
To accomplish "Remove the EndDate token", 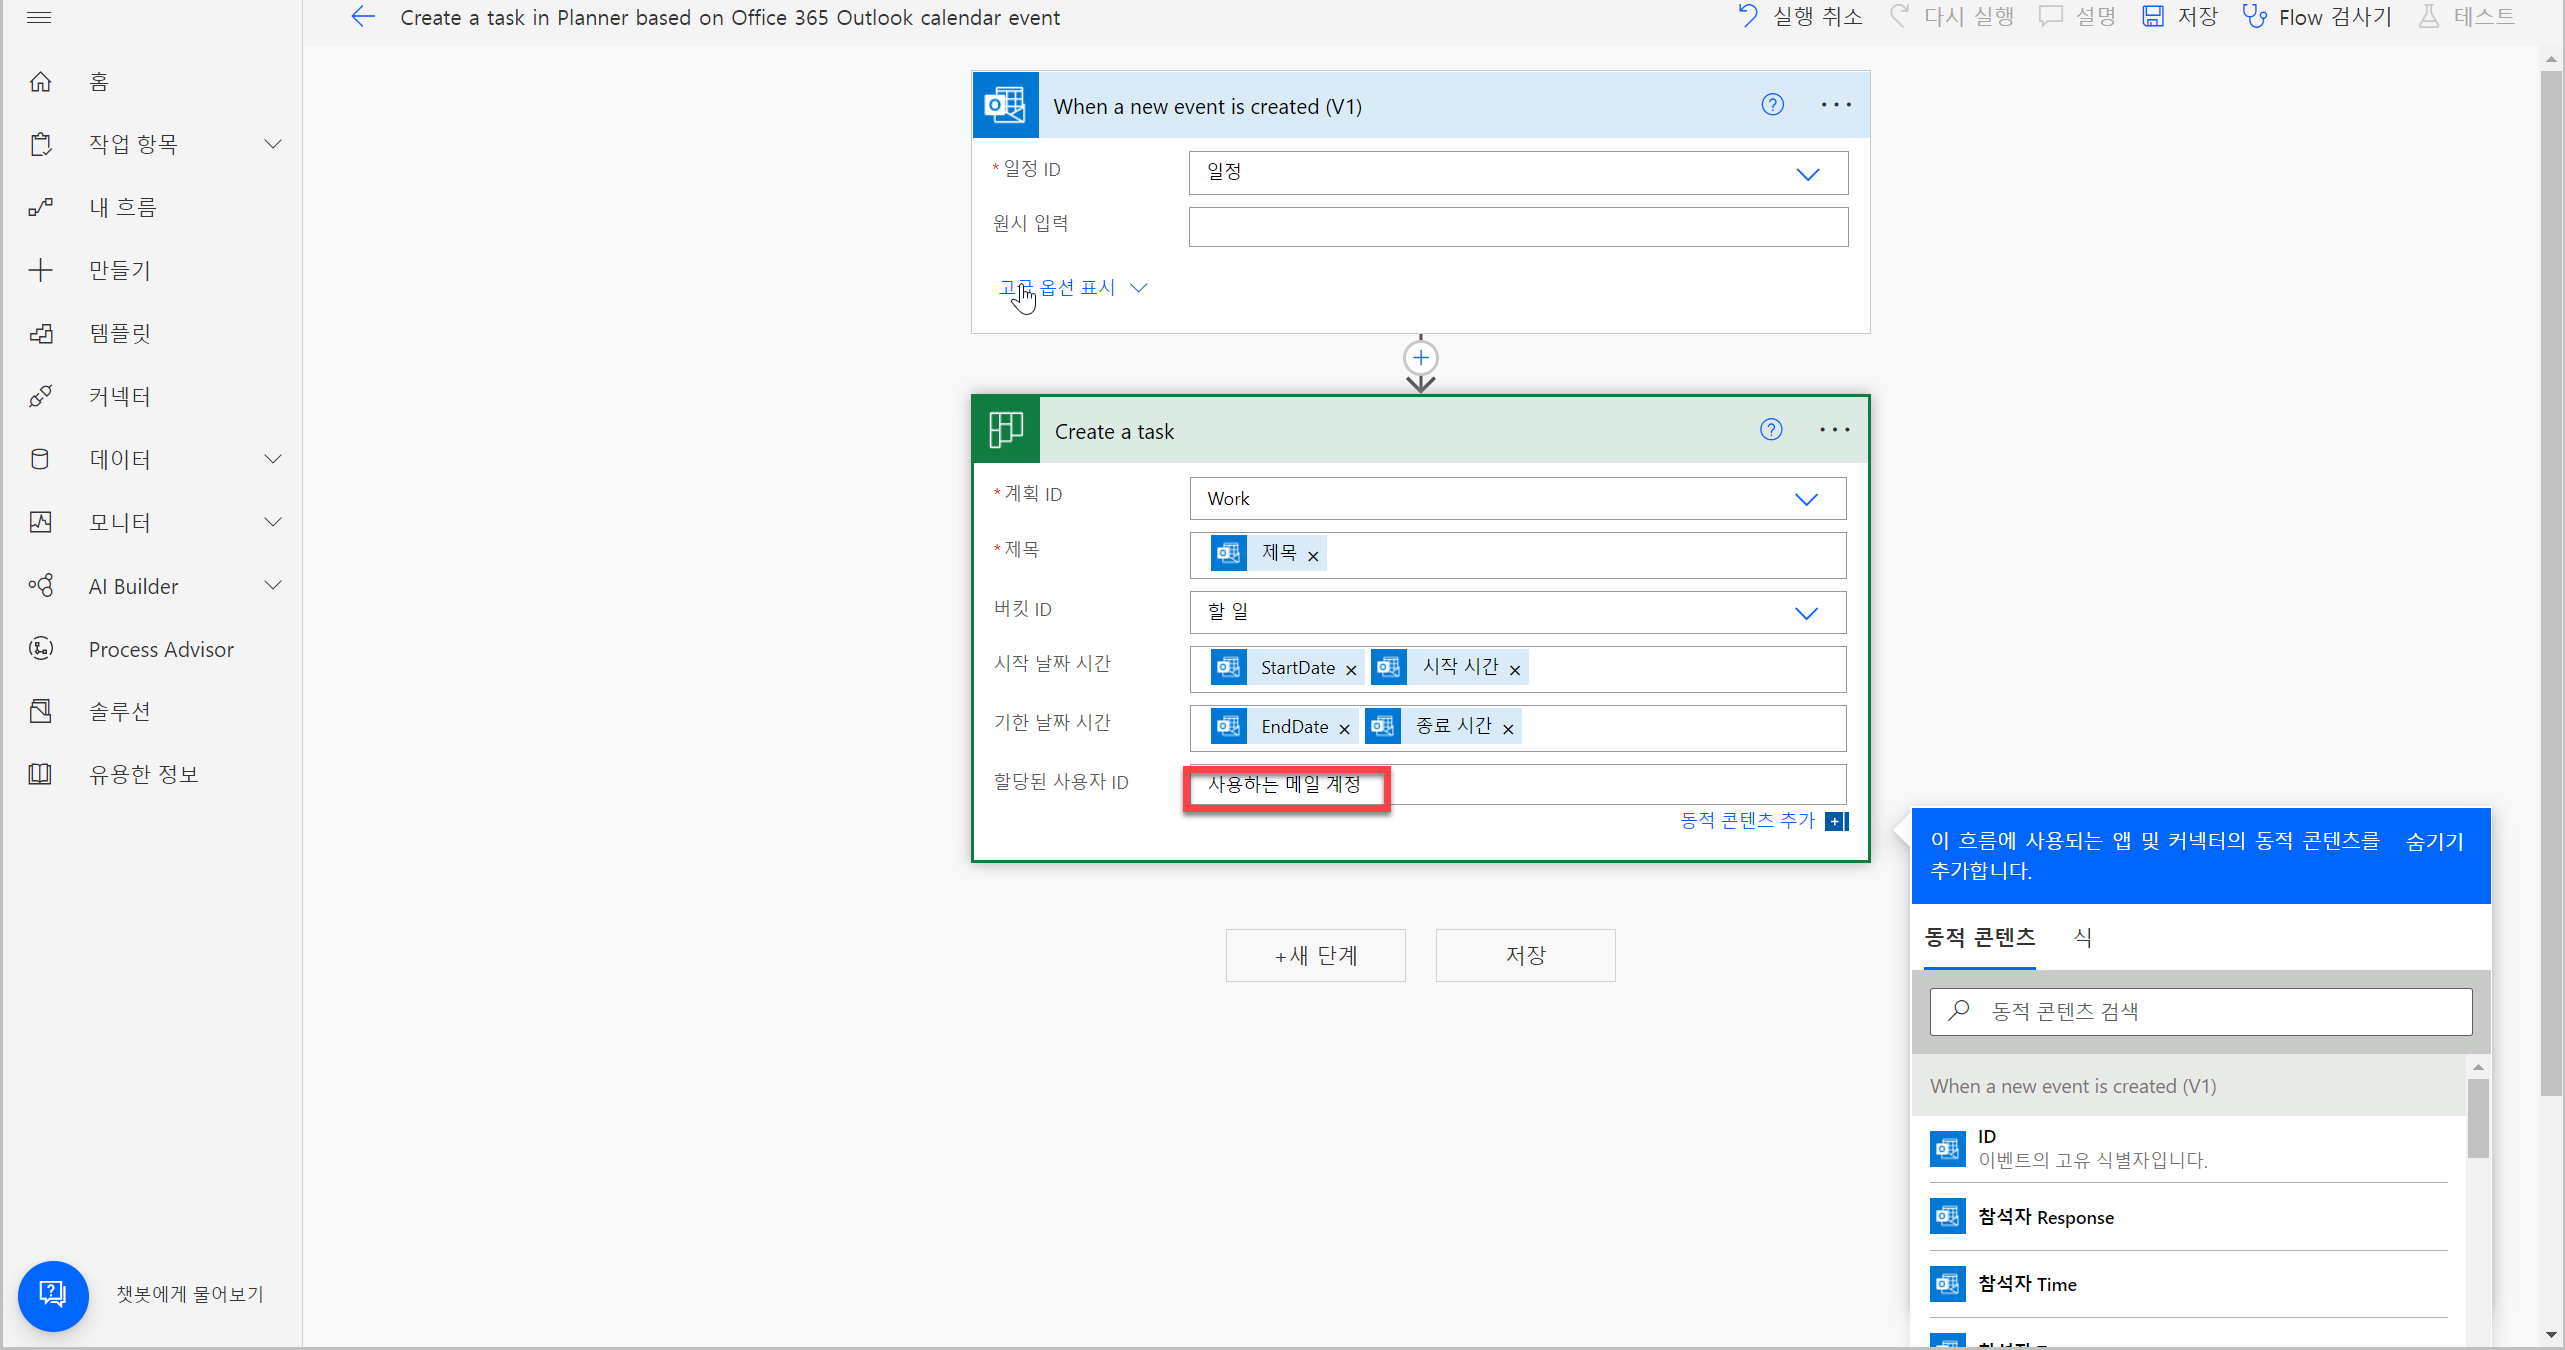I will 1344,729.
